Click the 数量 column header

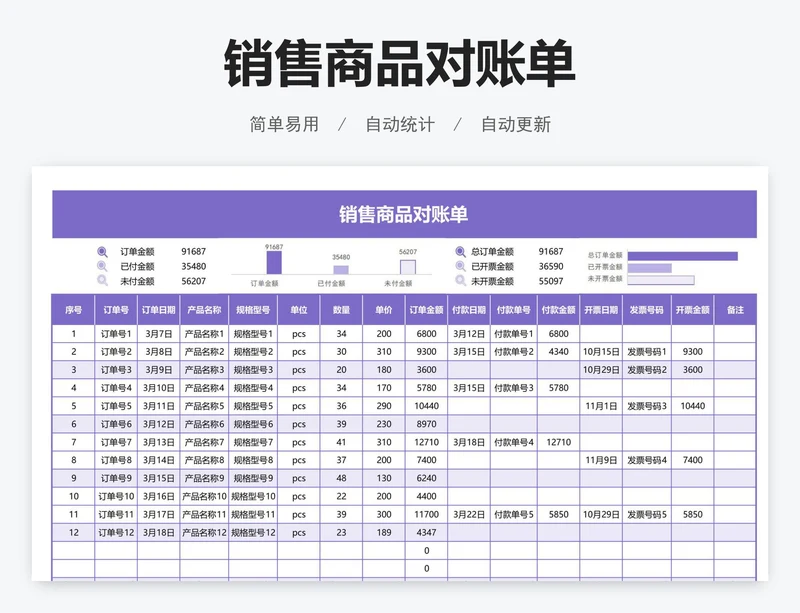[341, 310]
